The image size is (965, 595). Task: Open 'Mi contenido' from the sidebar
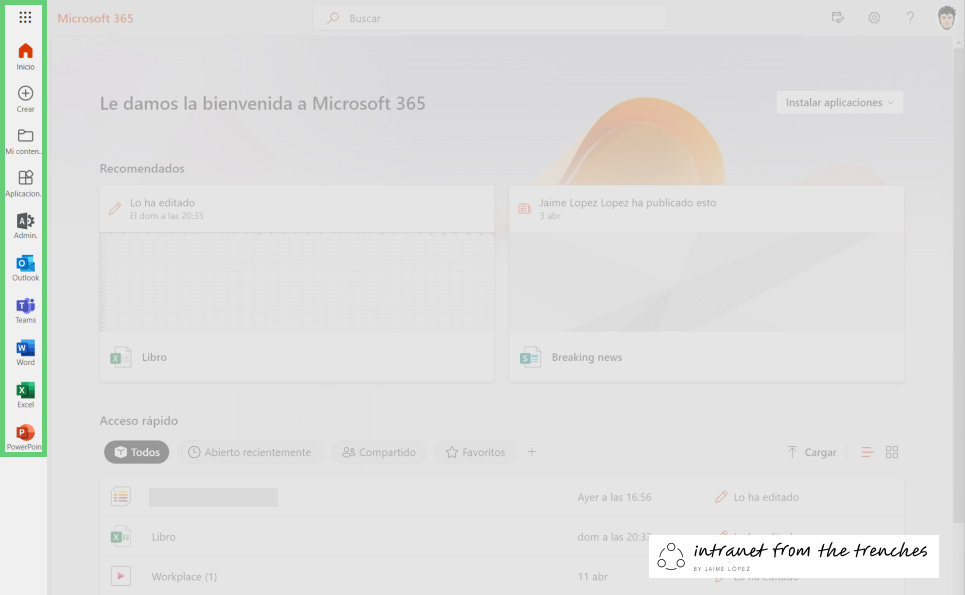coord(24,140)
